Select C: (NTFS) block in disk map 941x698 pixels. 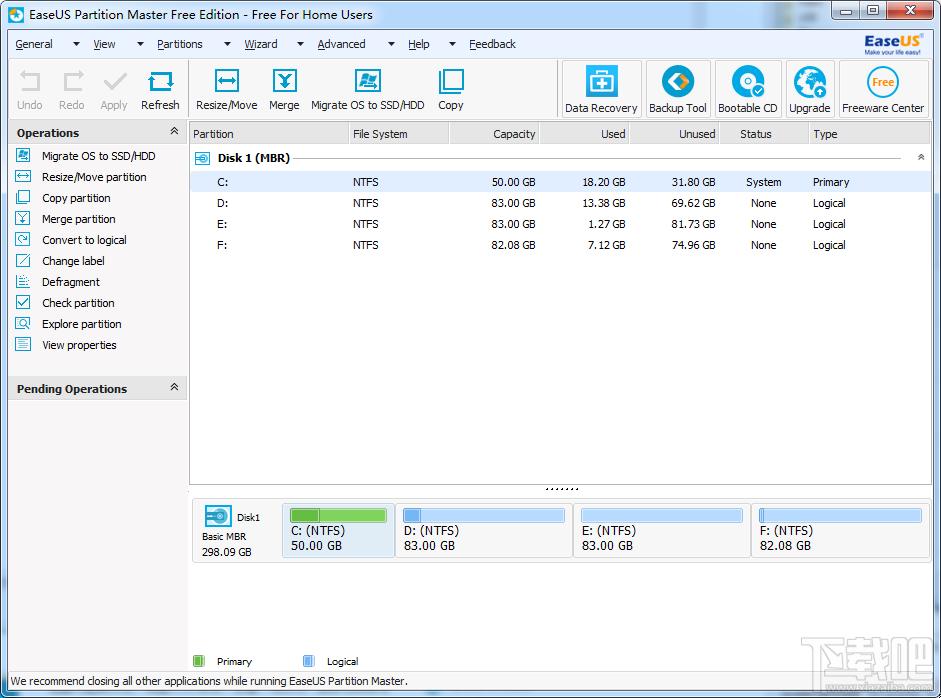(x=338, y=531)
